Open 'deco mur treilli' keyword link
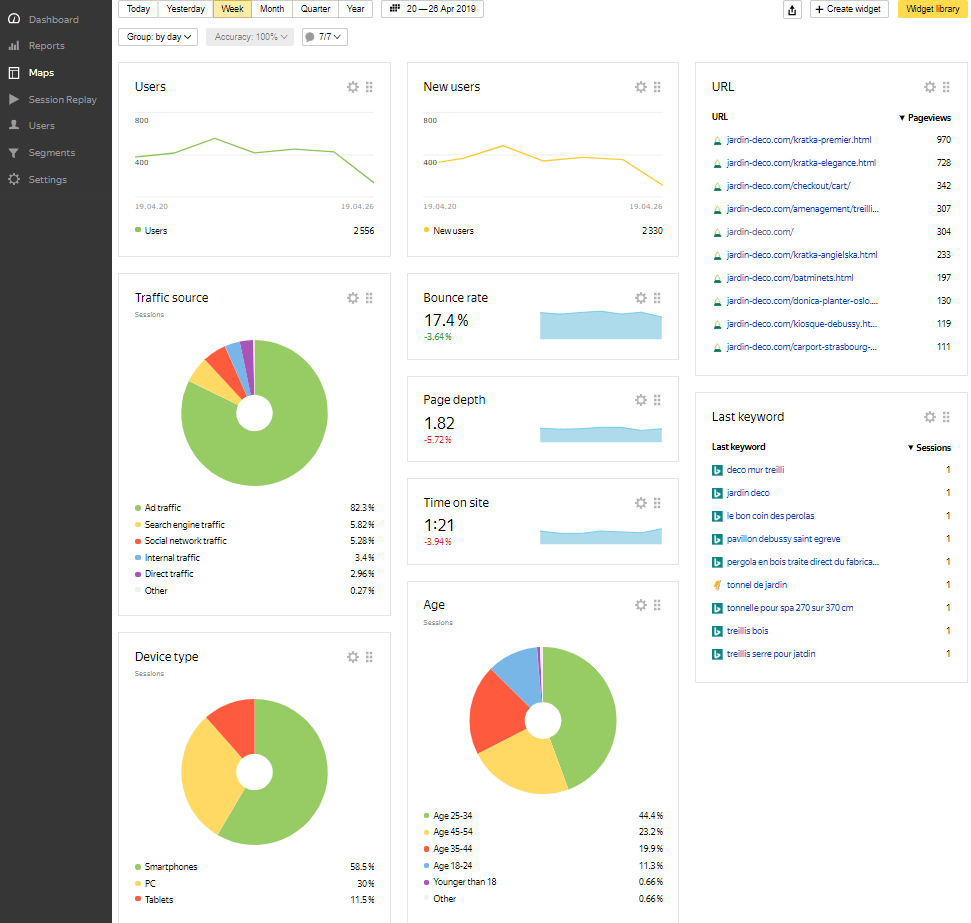Viewport: 971px width, 923px height. pos(755,471)
